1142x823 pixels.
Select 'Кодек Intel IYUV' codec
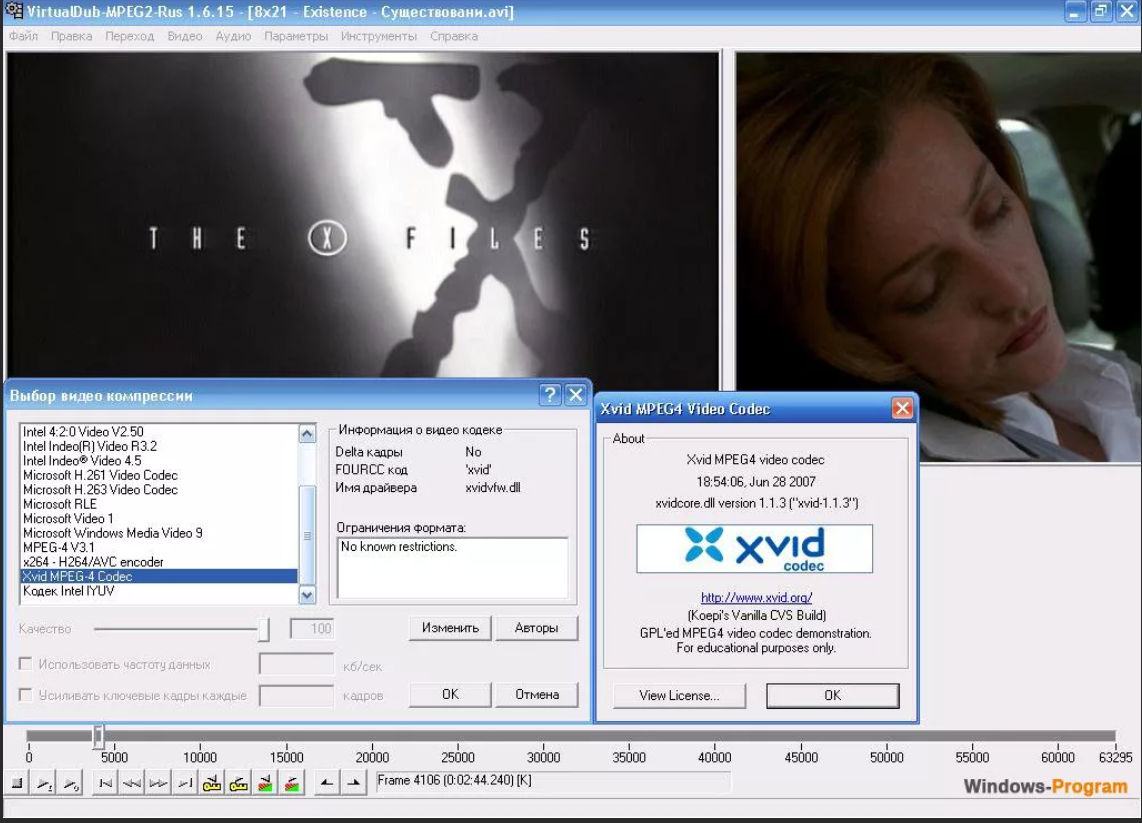(159, 591)
